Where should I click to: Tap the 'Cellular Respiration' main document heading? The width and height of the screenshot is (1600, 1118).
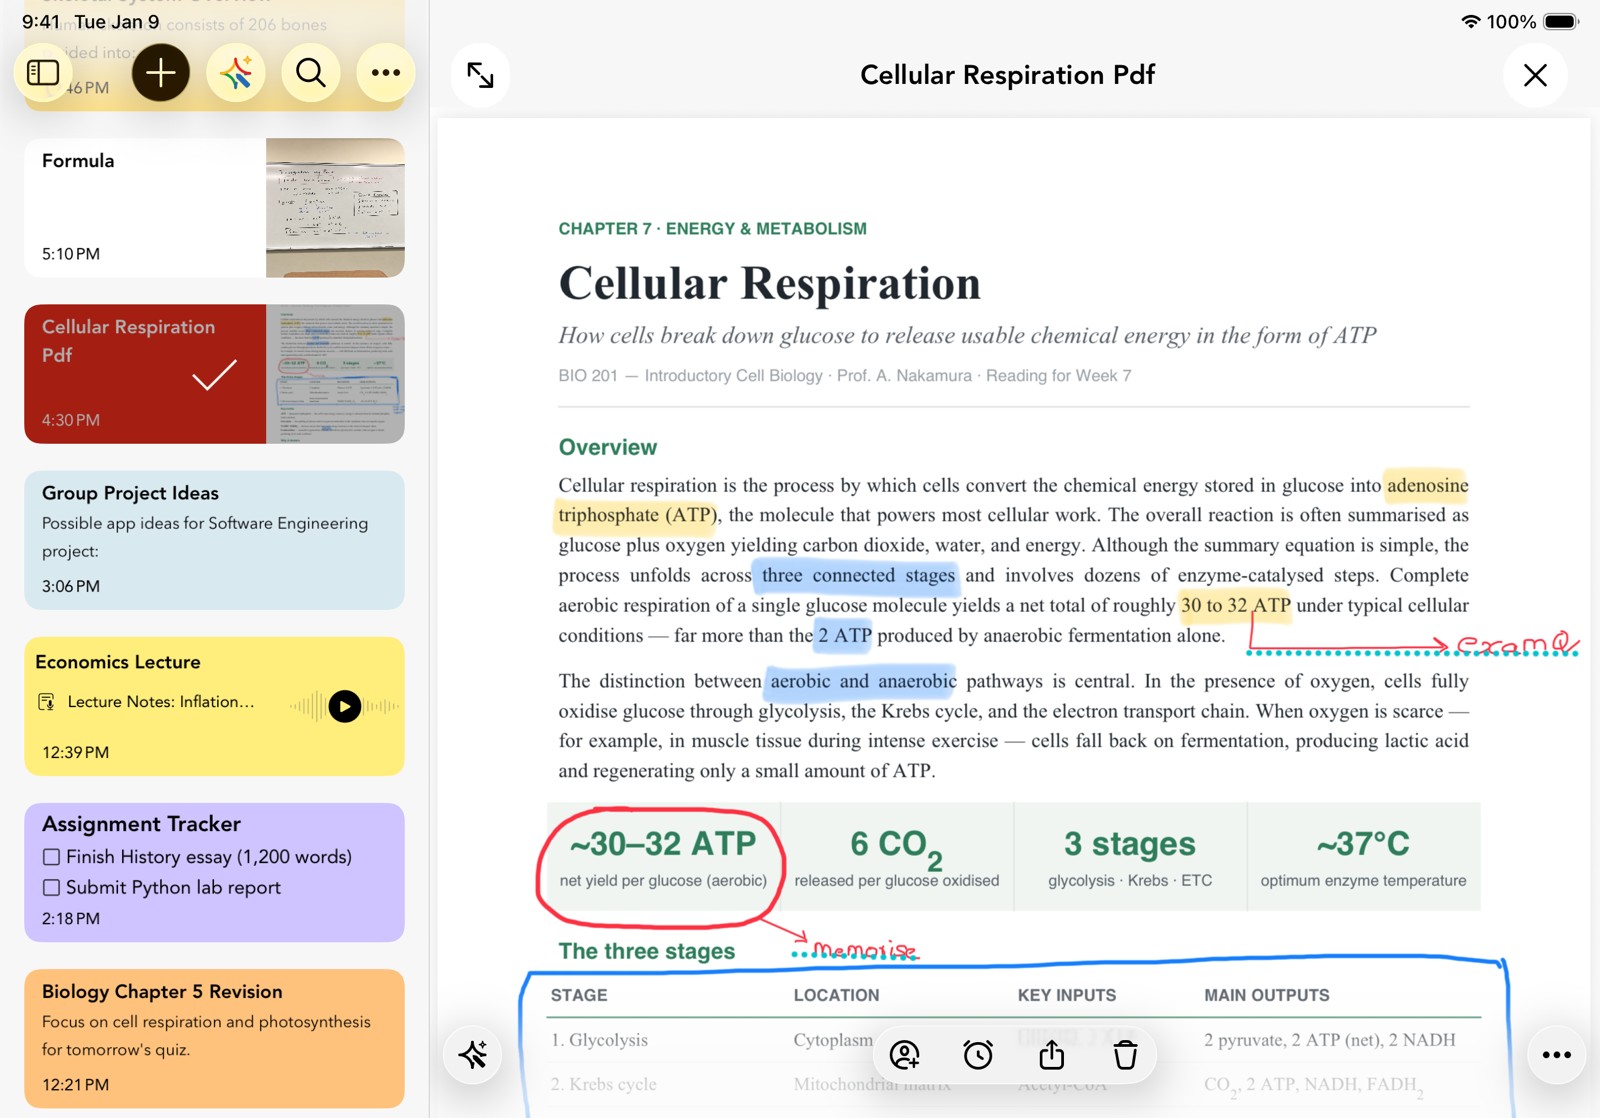pos(769,283)
